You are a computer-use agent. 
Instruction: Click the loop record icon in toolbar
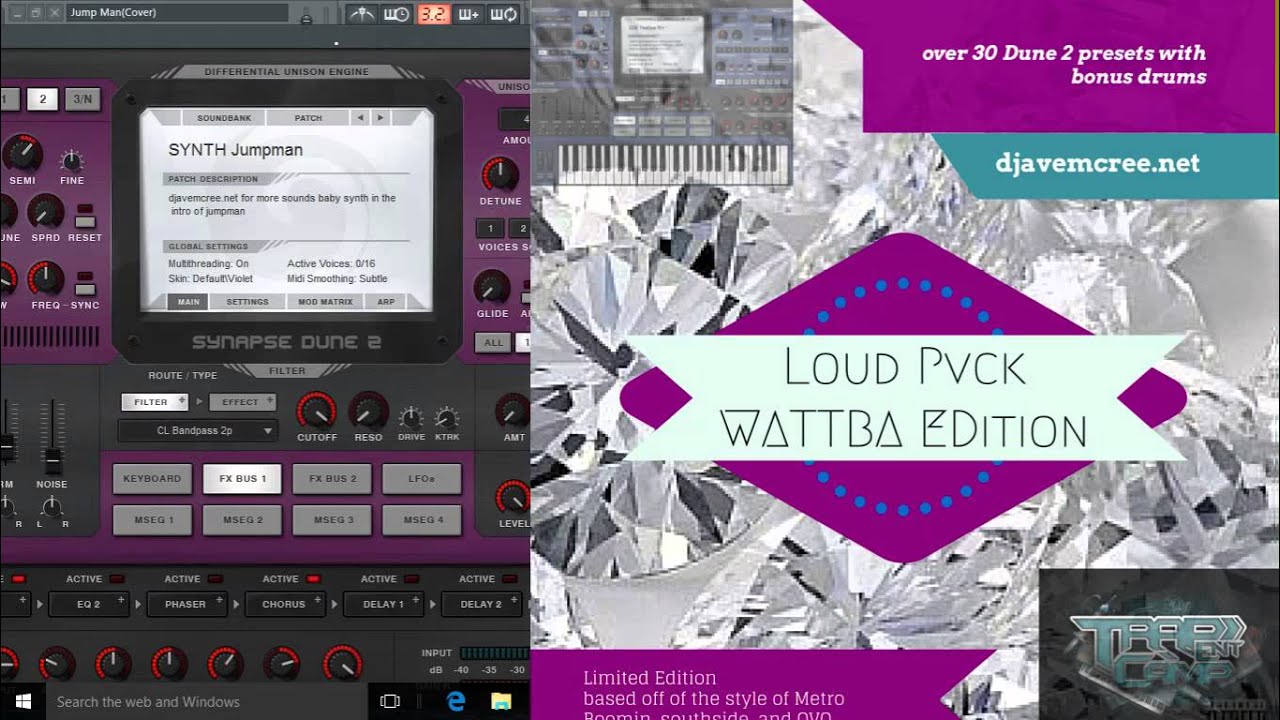(x=505, y=14)
